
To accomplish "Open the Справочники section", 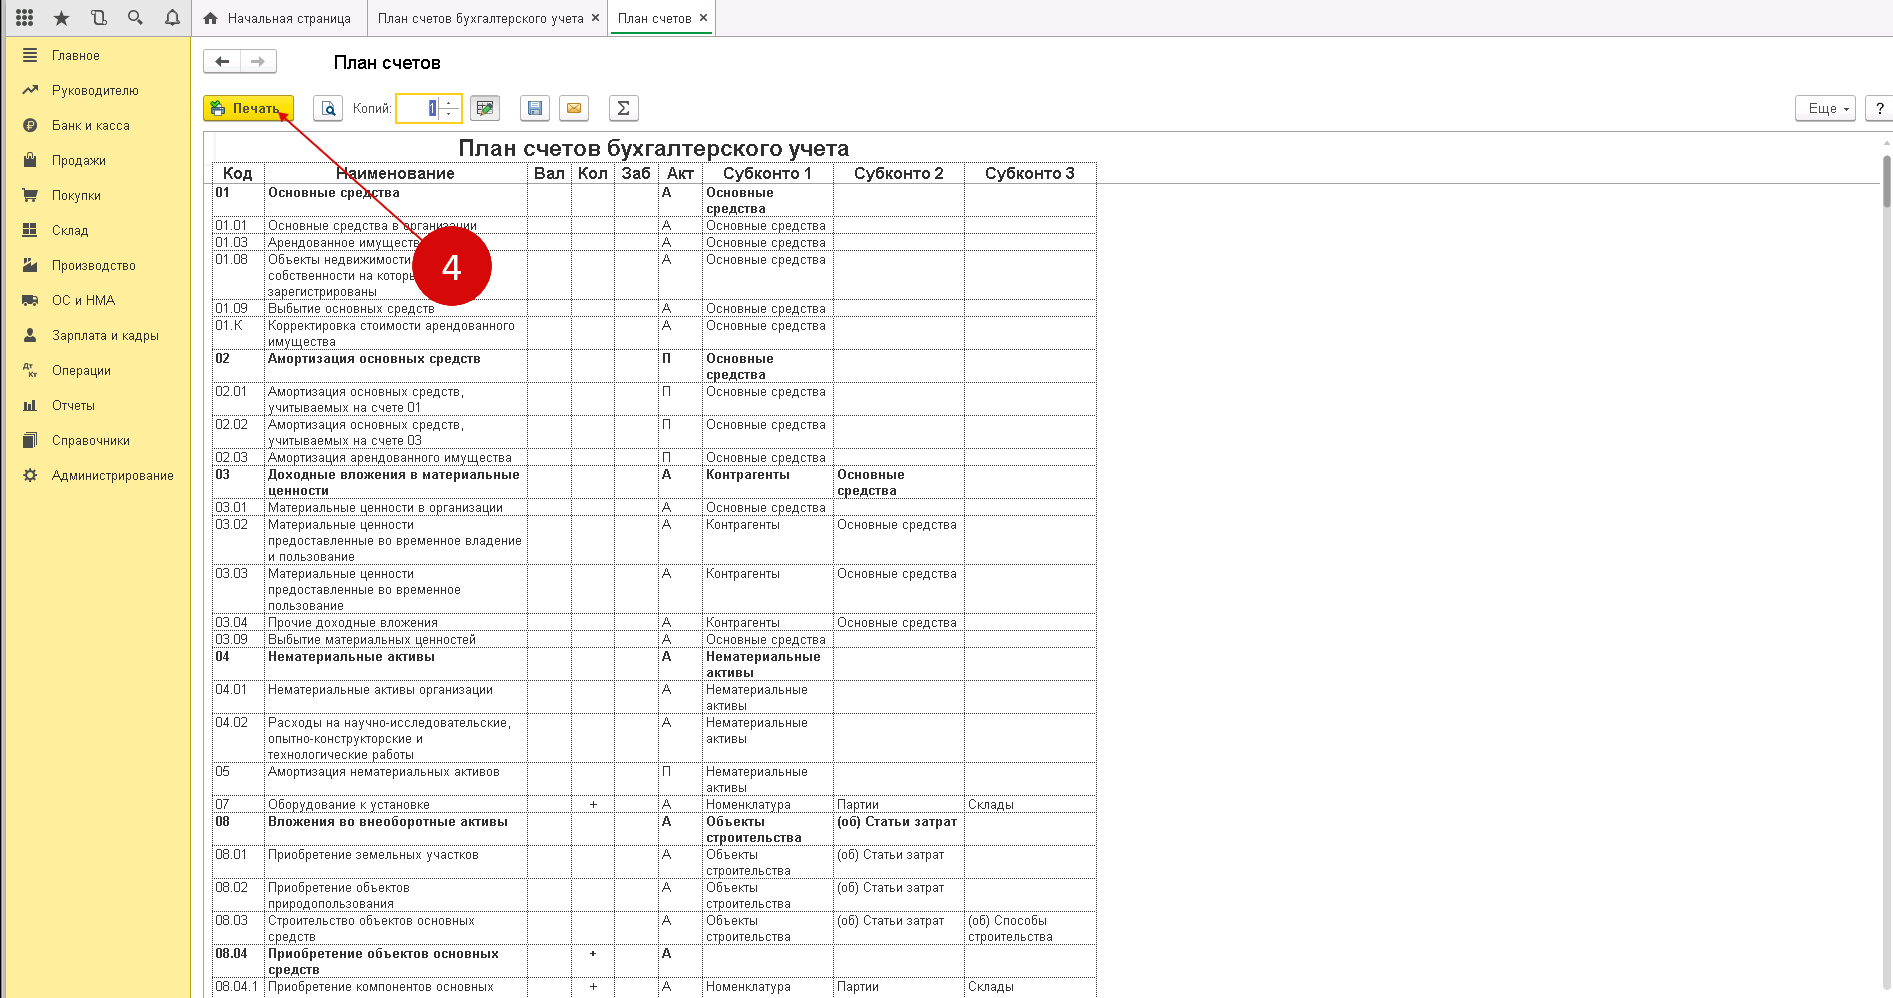I will click(91, 440).
